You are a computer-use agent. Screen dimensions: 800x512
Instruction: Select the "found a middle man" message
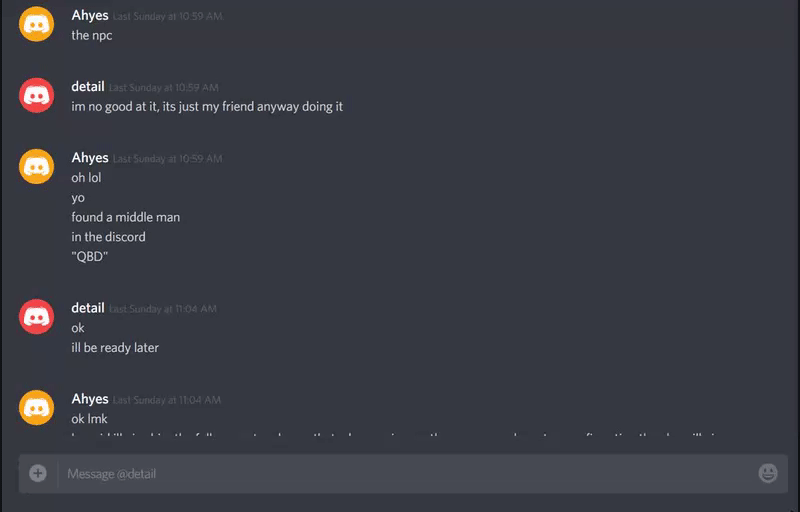point(126,217)
